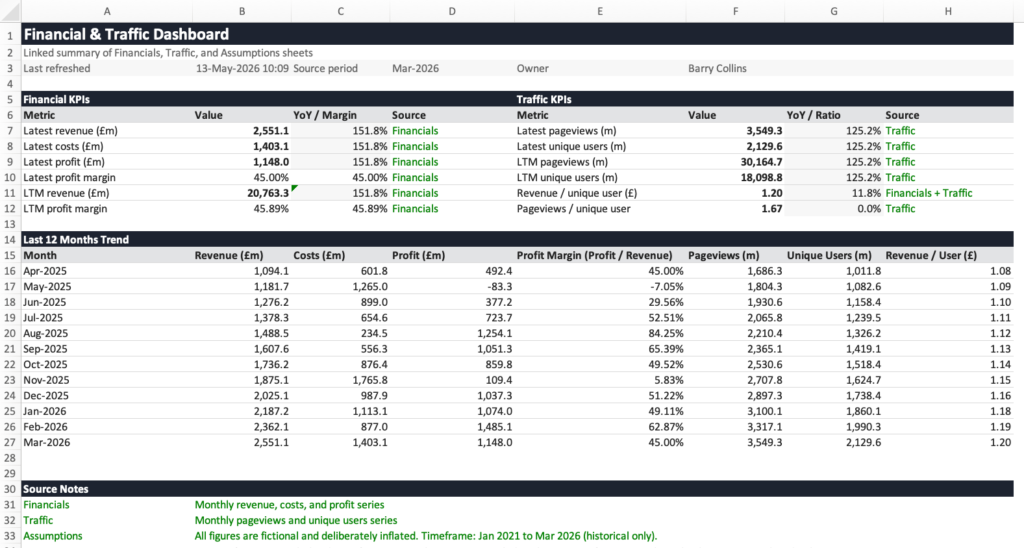Select the 2,129.6 Latest unique users value in row 8

tap(764, 146)
